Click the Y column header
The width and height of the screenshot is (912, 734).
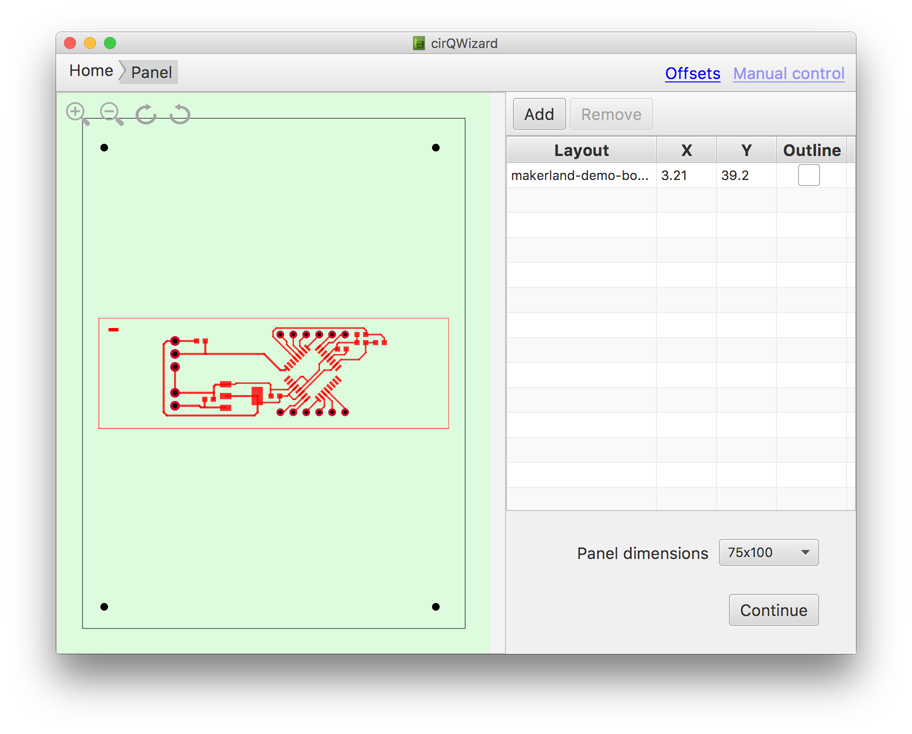tap(746, 150)
